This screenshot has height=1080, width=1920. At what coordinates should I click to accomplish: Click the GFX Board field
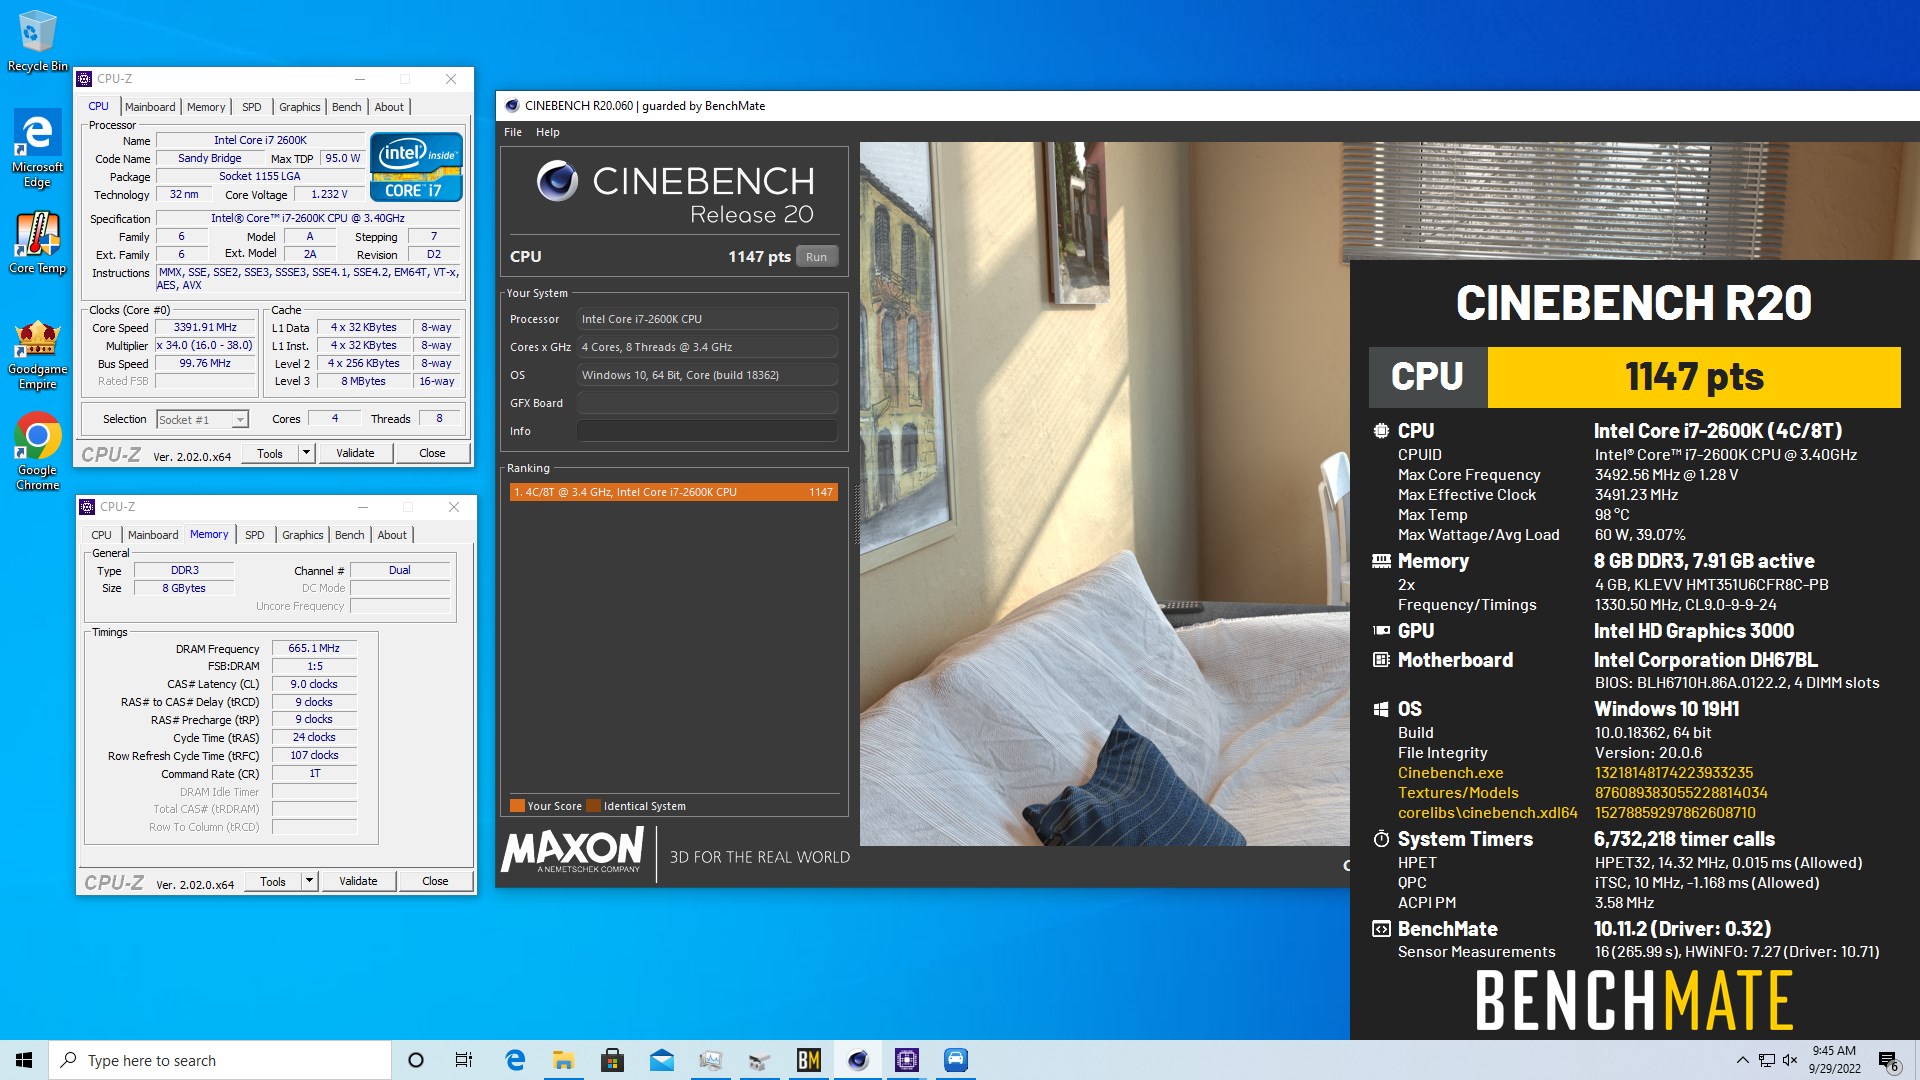tap(706, 403)
